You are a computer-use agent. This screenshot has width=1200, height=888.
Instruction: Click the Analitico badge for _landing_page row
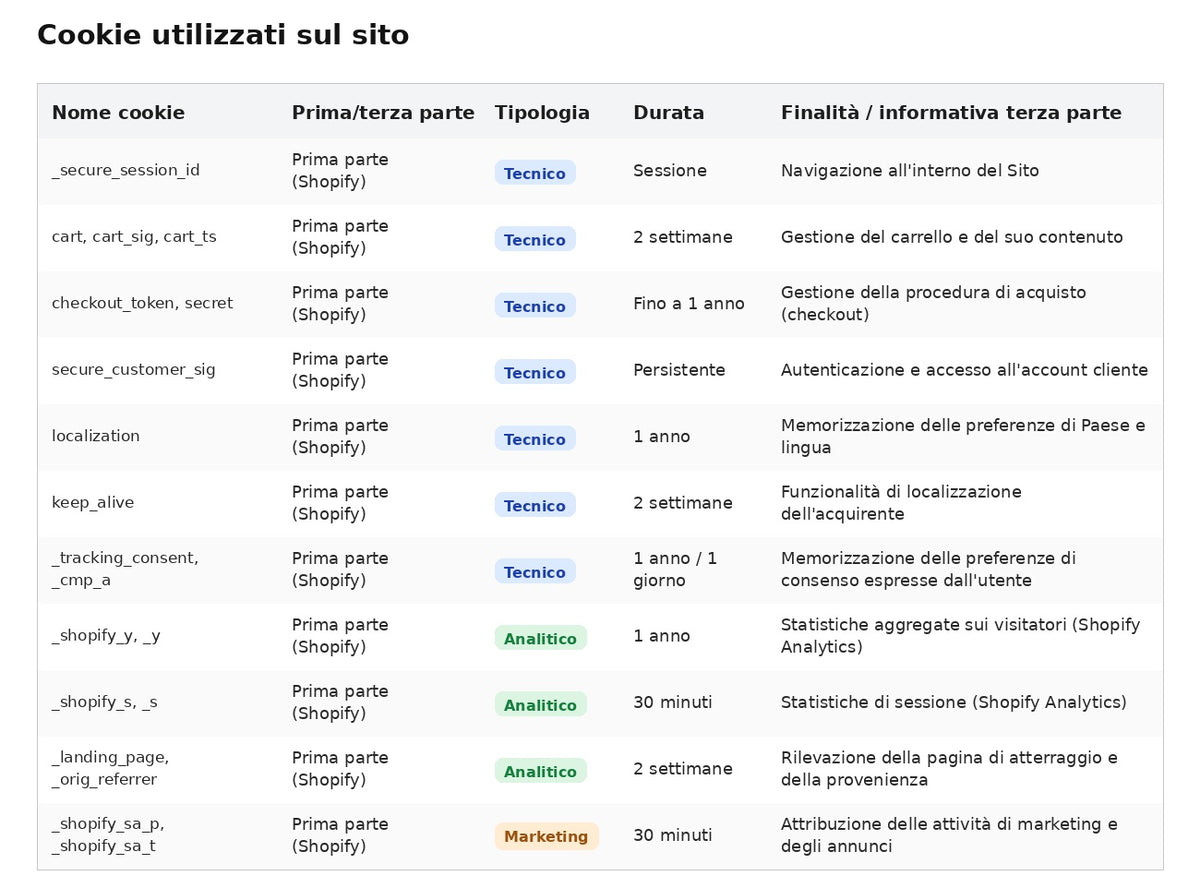(x=540, y=771)
